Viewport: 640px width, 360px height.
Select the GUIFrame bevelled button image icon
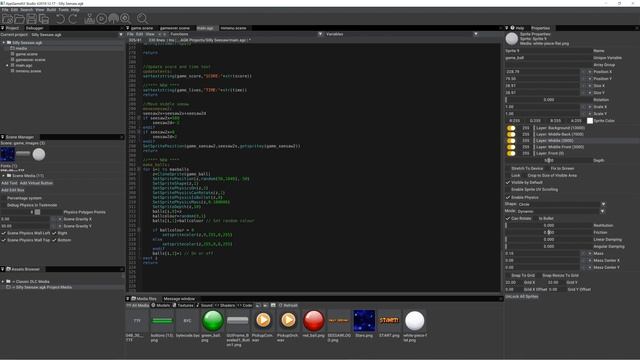(x=238, y=320)
